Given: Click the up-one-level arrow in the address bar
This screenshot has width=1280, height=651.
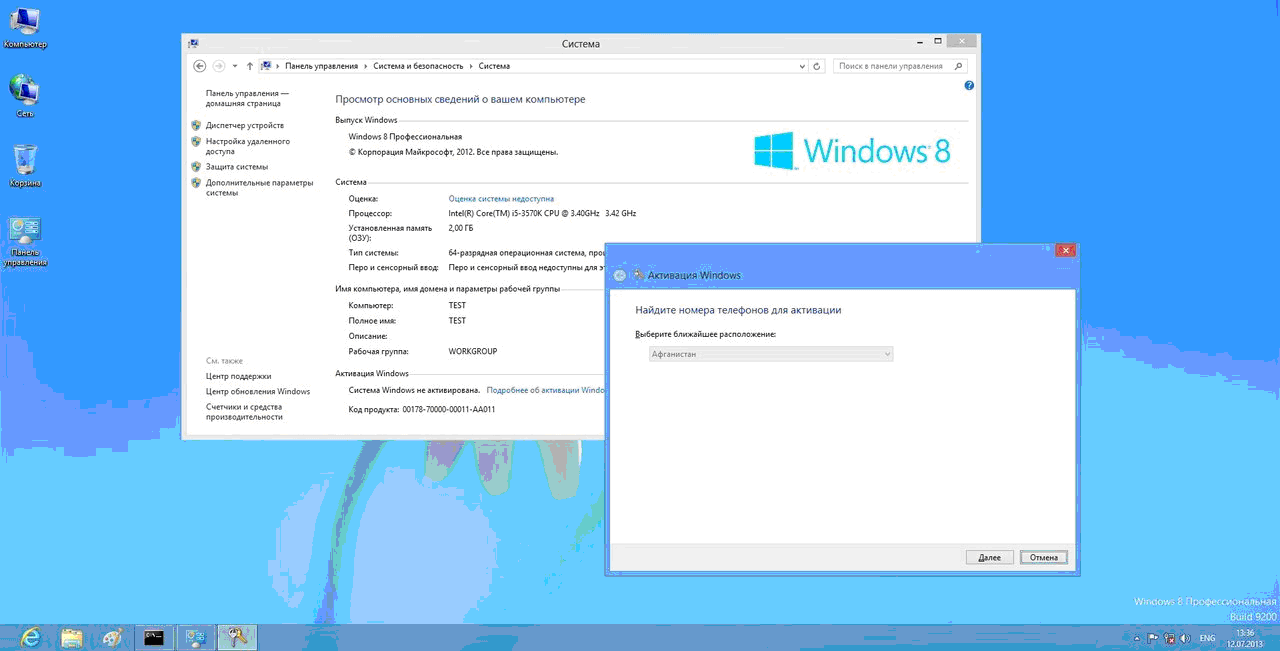Looking at the screenshot, I should point(249,66).
